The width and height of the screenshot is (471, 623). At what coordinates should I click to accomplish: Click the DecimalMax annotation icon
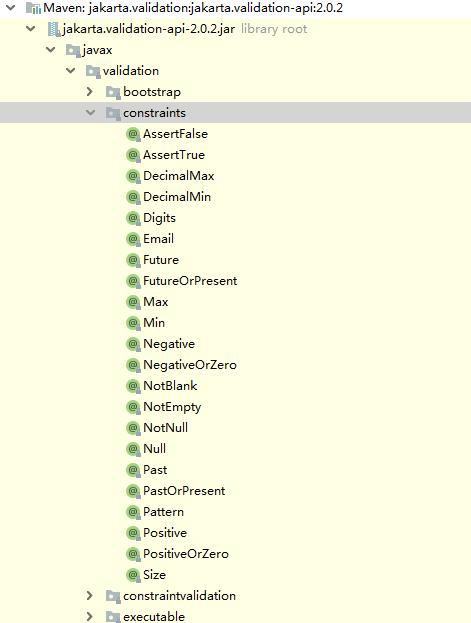click(x=134, y=176)
